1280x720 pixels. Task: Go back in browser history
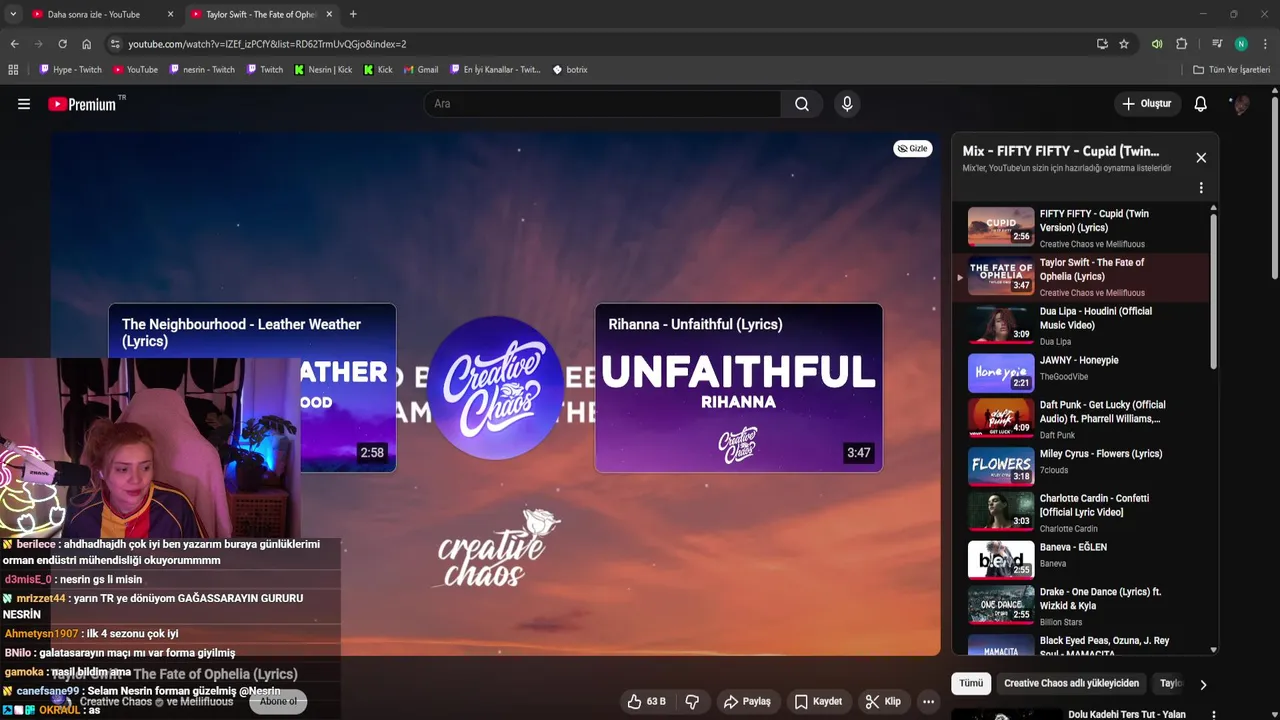pyautogui.click(x=14, y=44)
